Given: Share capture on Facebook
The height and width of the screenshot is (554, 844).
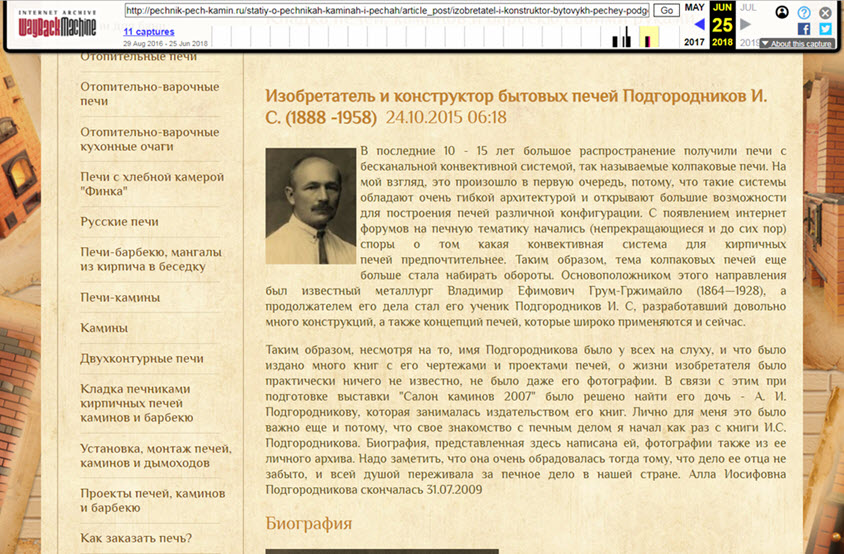Looking at the screenshot, I should (x=805, y=29).
